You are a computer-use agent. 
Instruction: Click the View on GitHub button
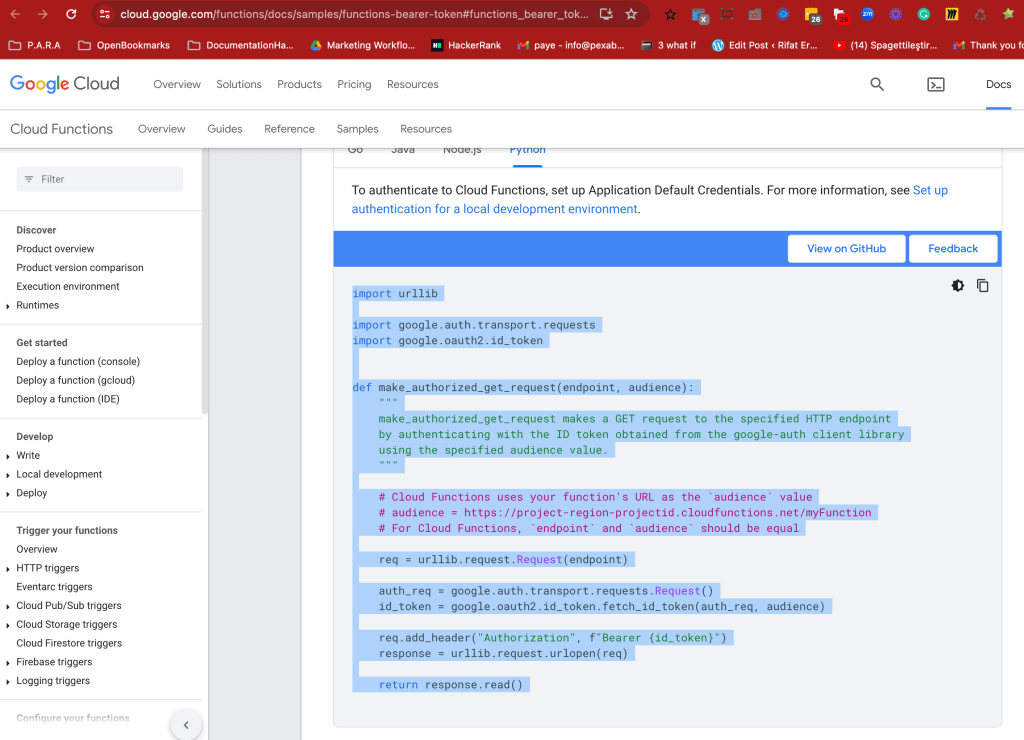point(846,248)
